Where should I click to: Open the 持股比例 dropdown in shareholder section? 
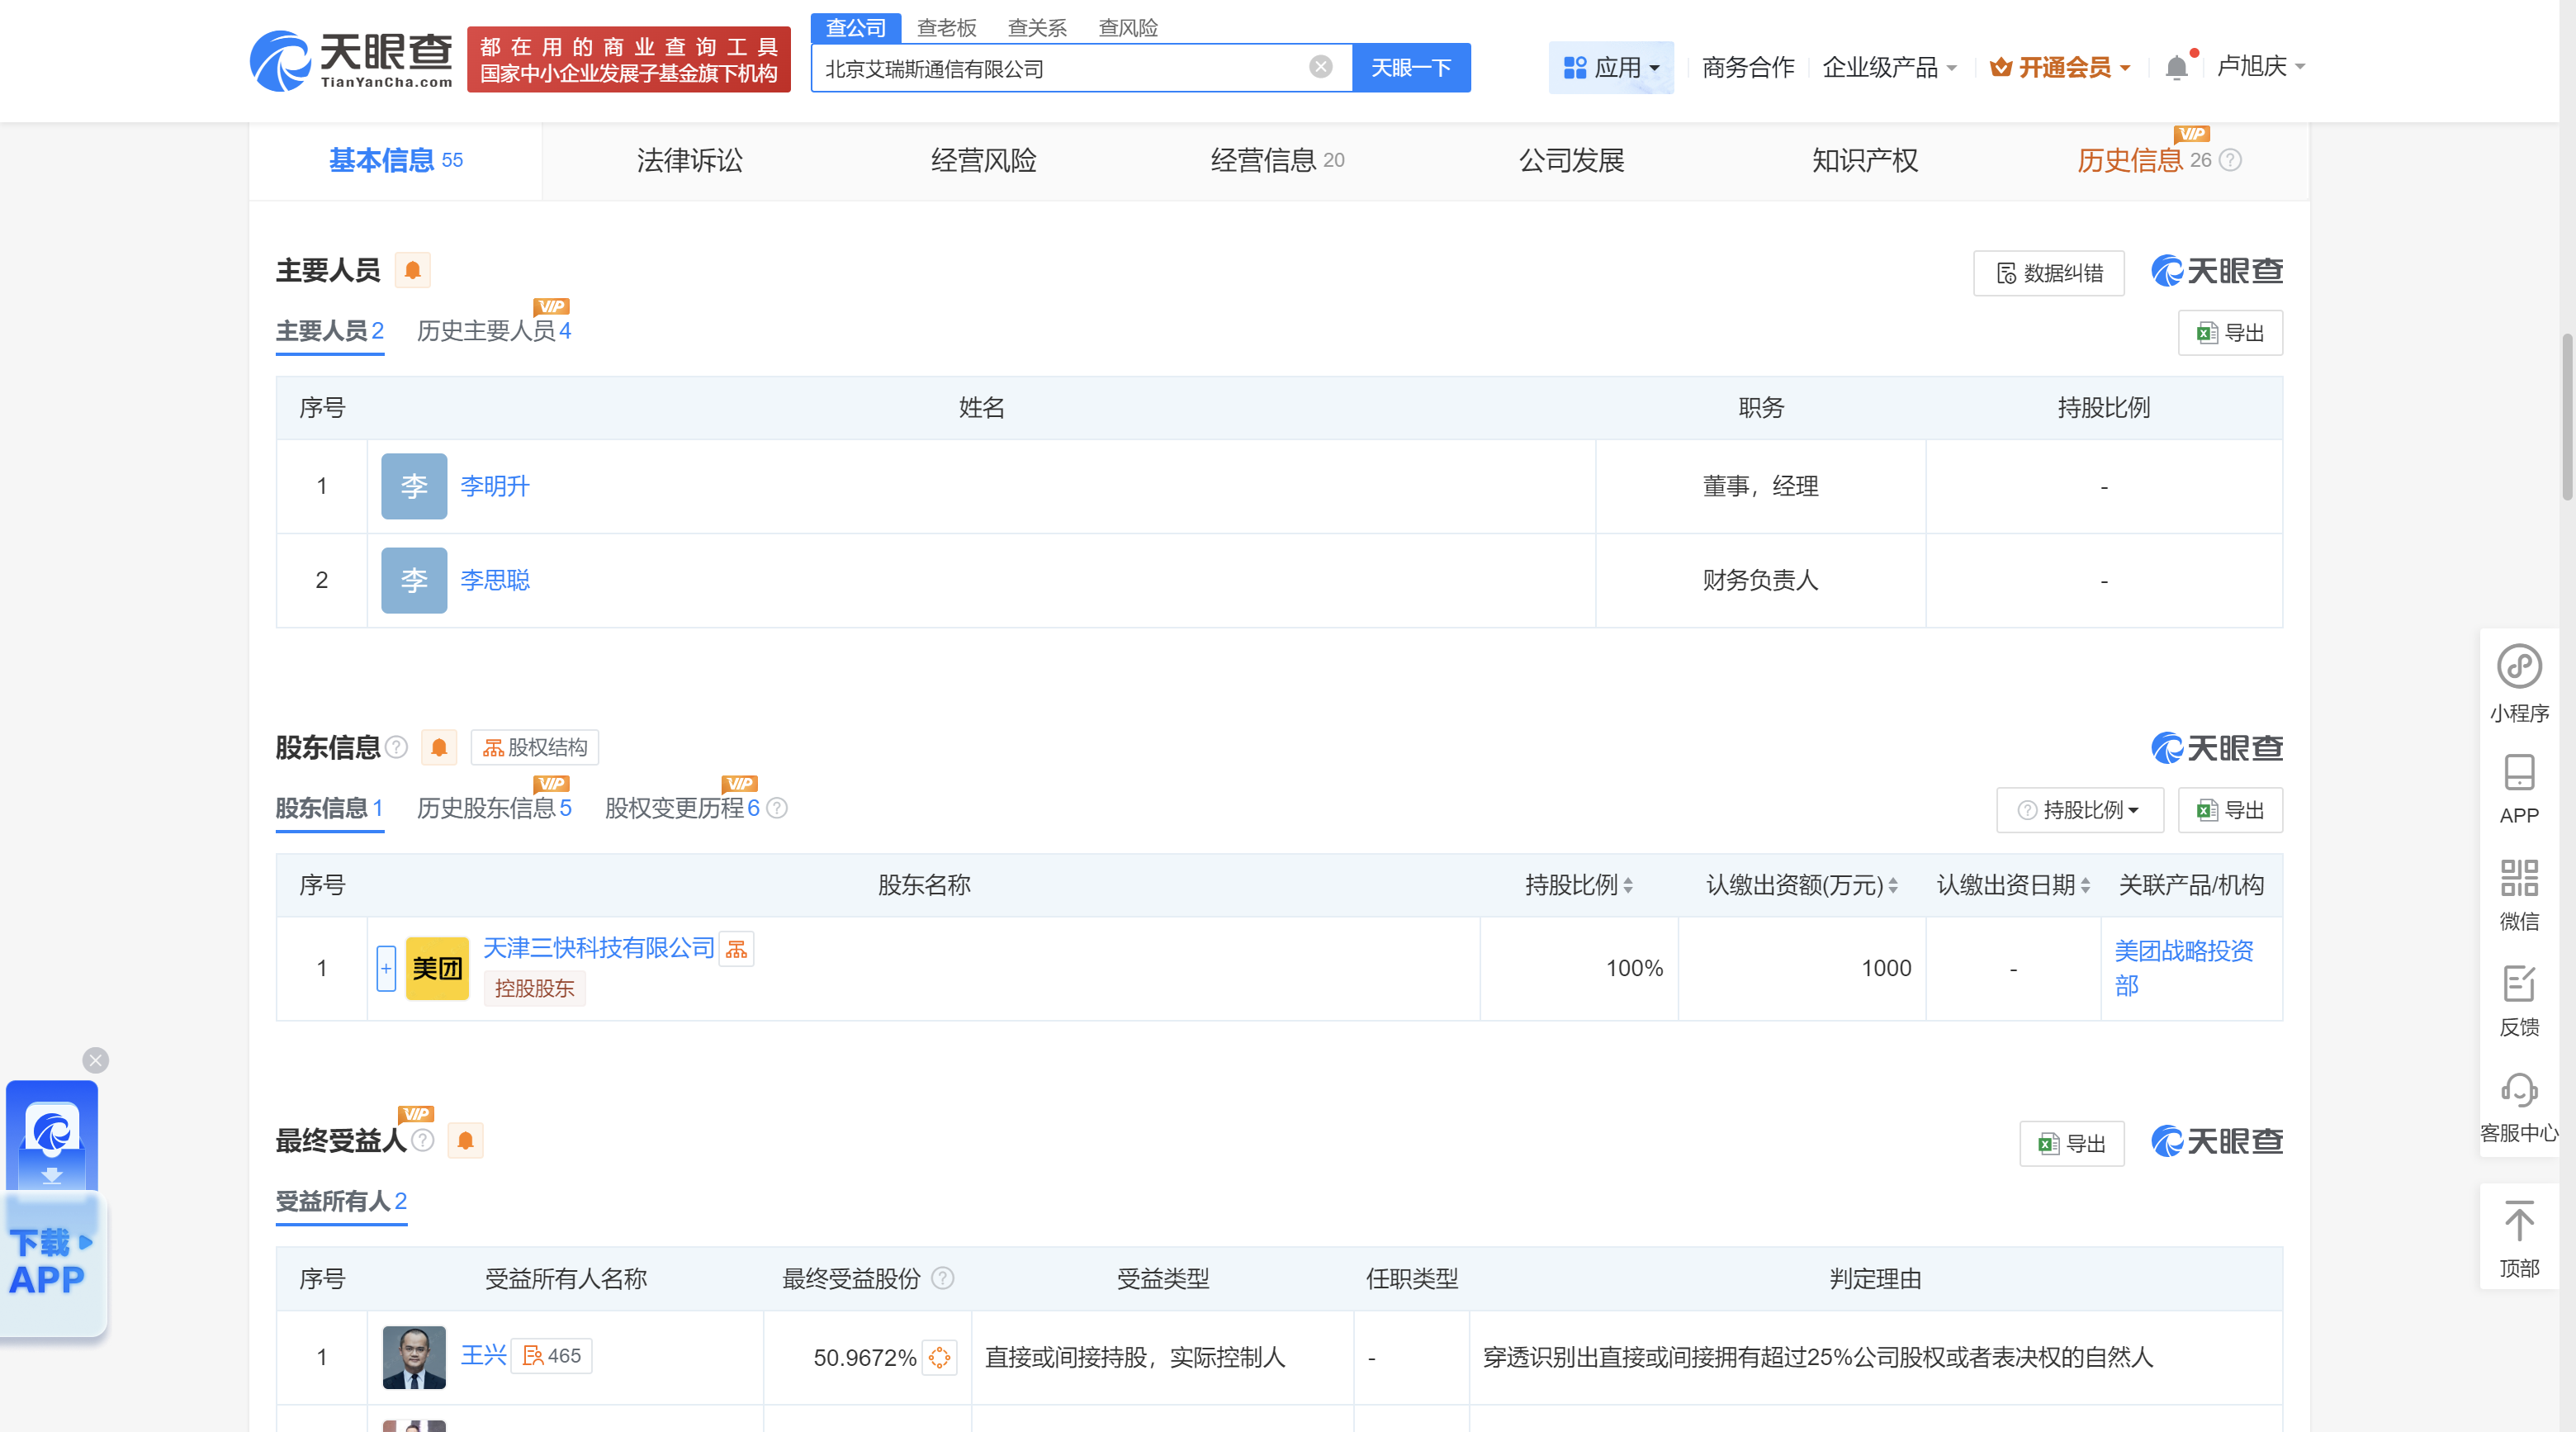tap(2079, 810)
